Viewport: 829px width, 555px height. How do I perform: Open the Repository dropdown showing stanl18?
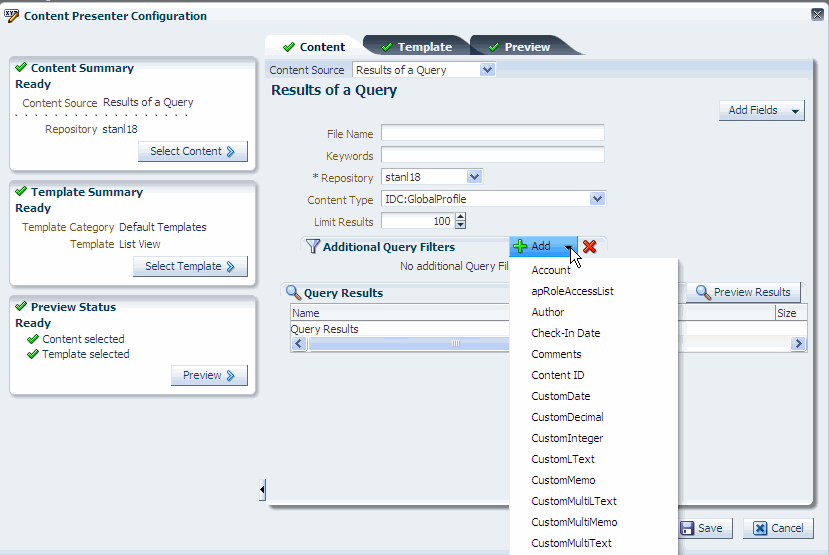[474, 177]
